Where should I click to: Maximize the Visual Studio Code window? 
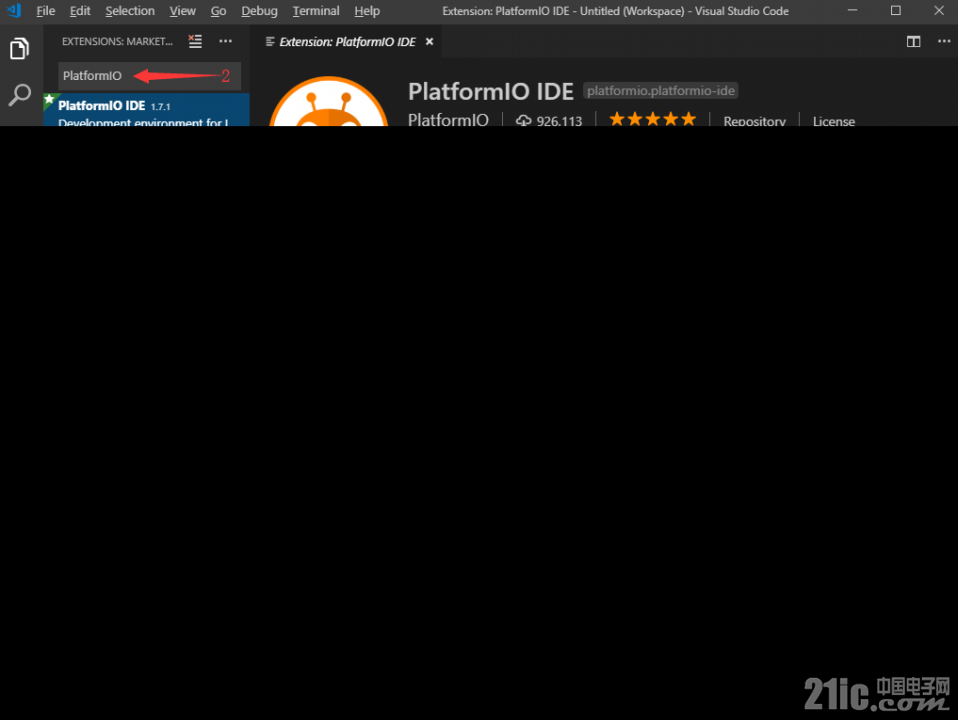point(896,10)
